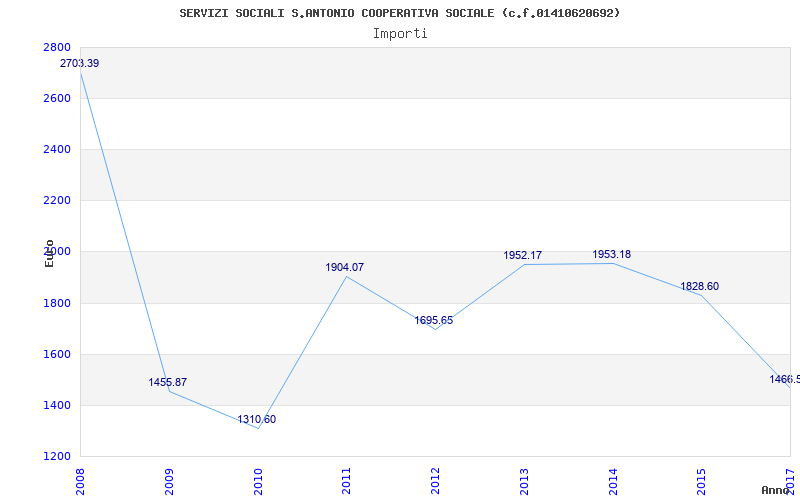This screenshot has height=500, width=800.
Task: Click the 1200 y-axis bottom label
Action: (57, 457)
